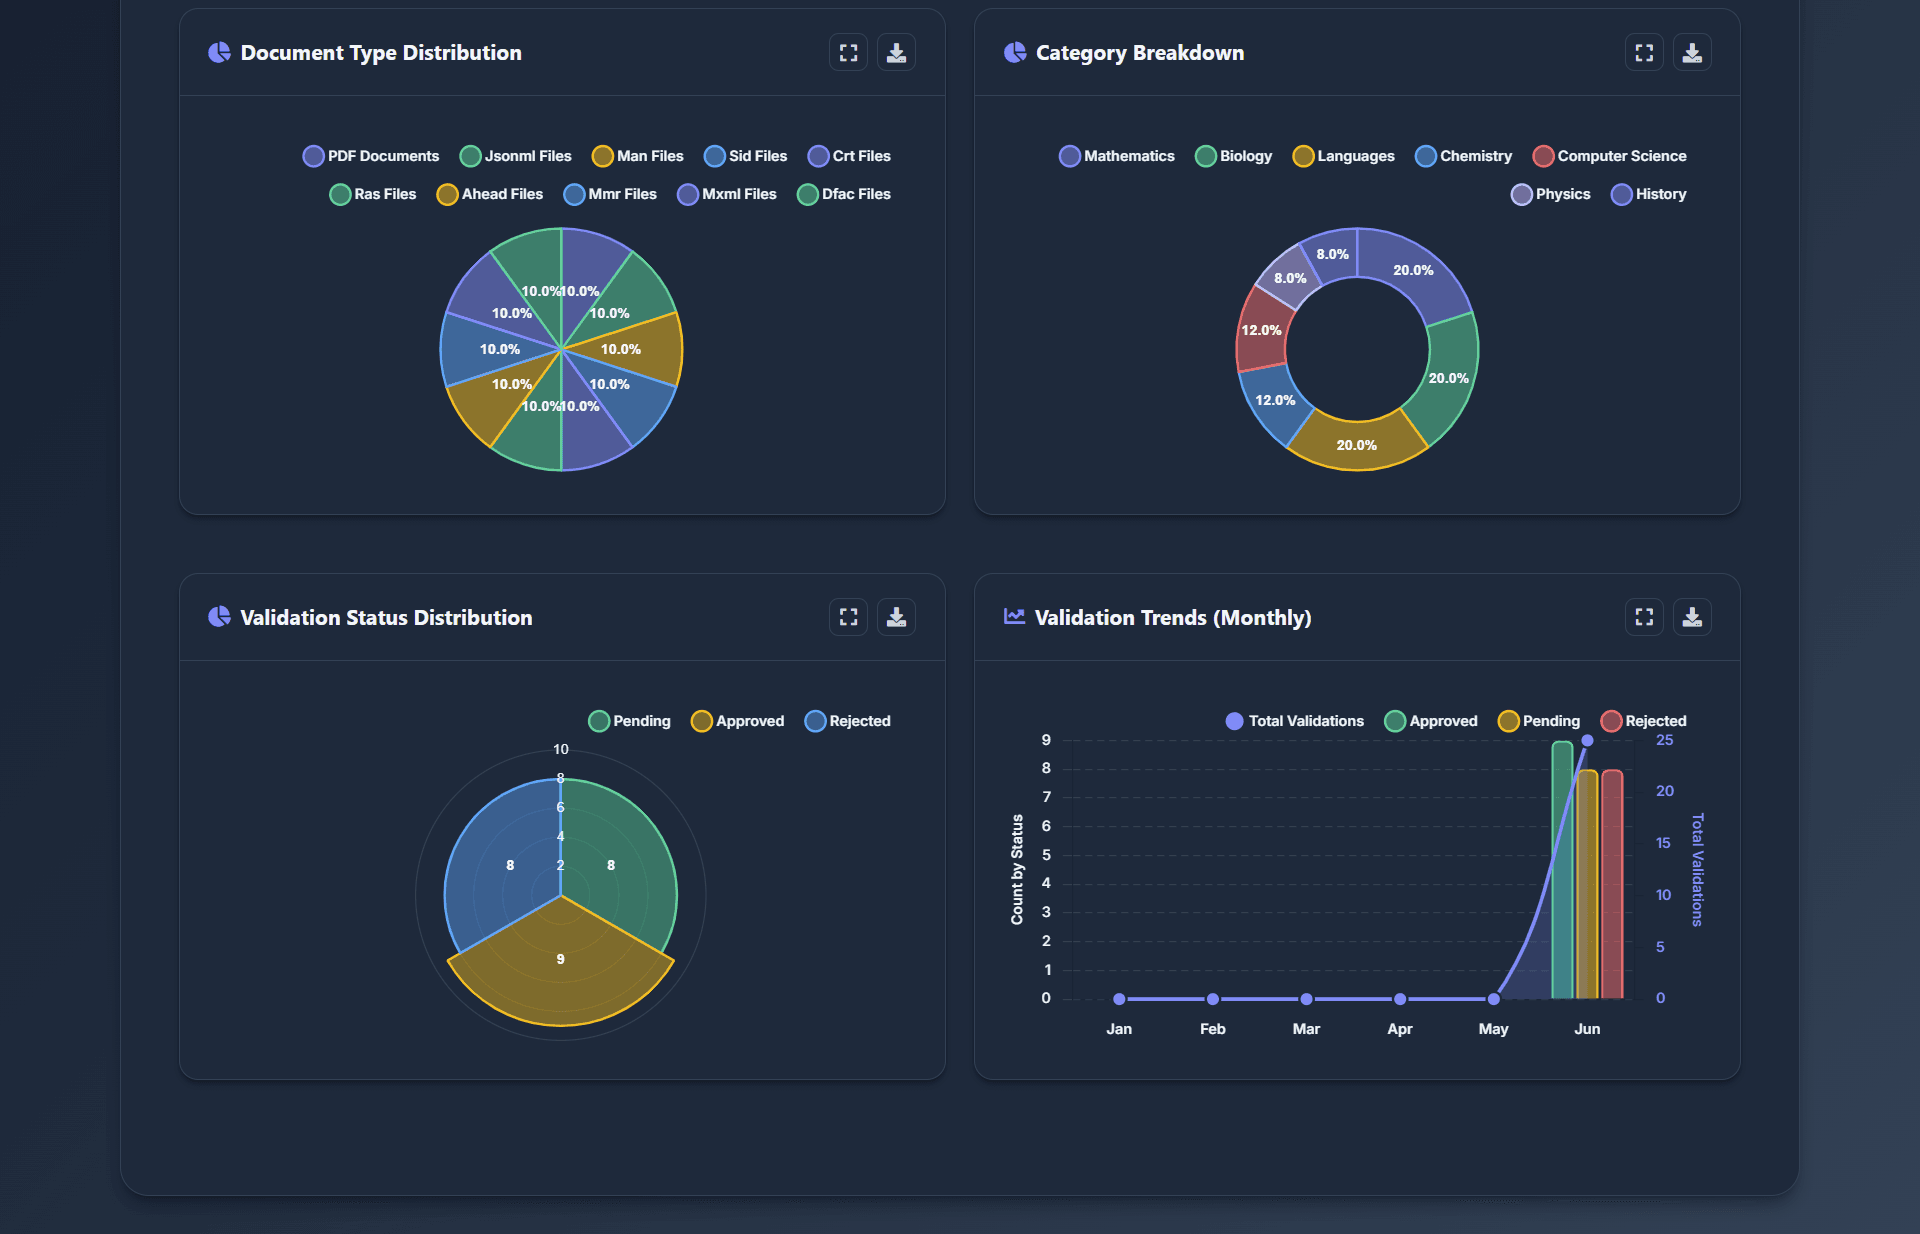Click the 20.0% Languages donut segment
The height and width of the screenshot is (1234, 1920).
pyautogui.click(x=1357, y=445)
